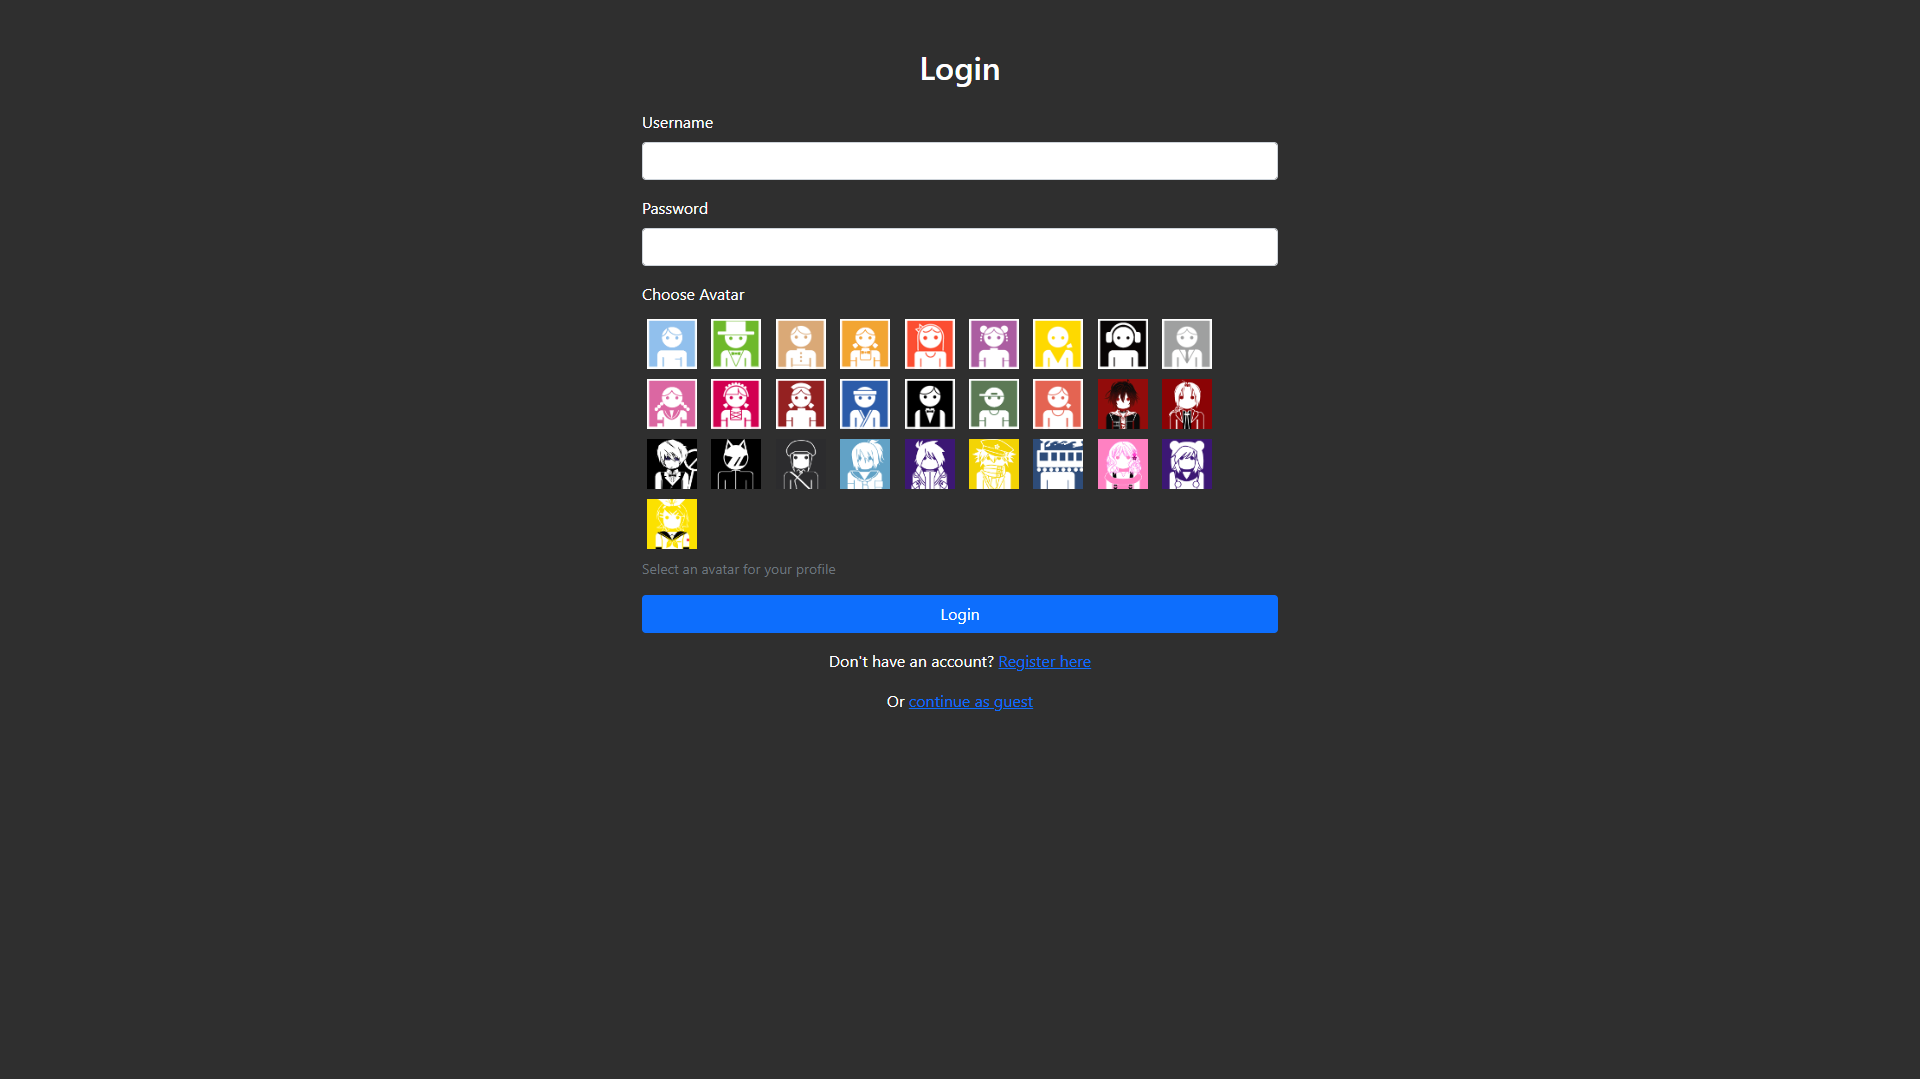Viewport: 1920px width, 1079px height.
Task: Choose the black headphones avatar
Action: (1122, 344)
